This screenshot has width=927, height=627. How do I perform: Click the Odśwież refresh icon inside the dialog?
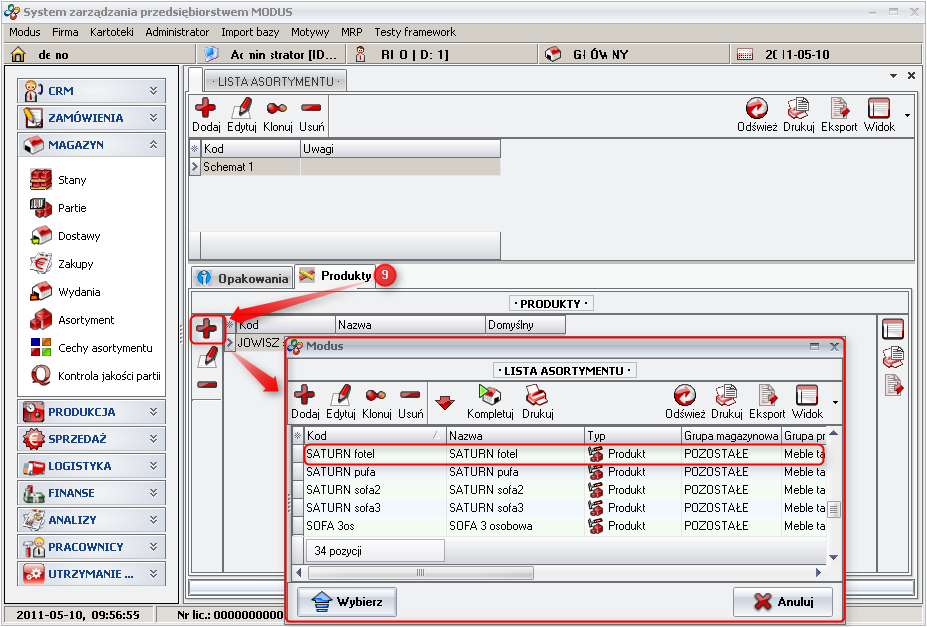pyautogui.click(x=685, y=397)
